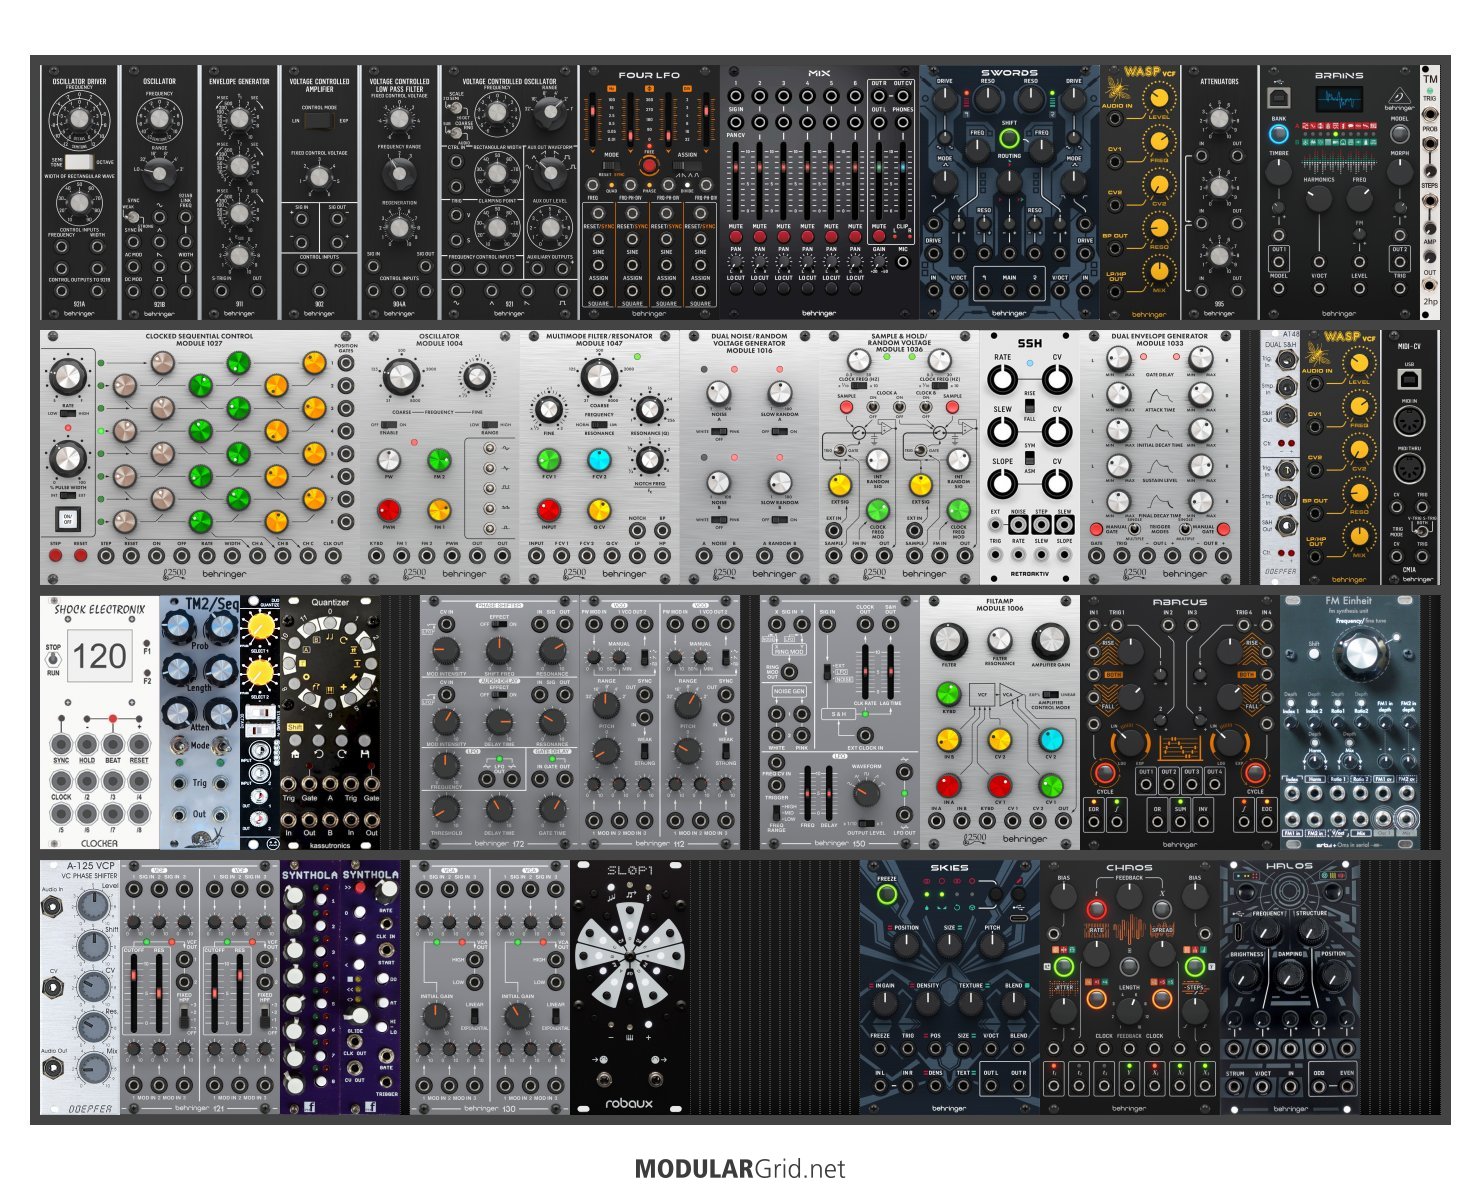1481x1190 pixels.
Task: Click the square wave output jack on the 921 VCO
Action: point(561,293)
